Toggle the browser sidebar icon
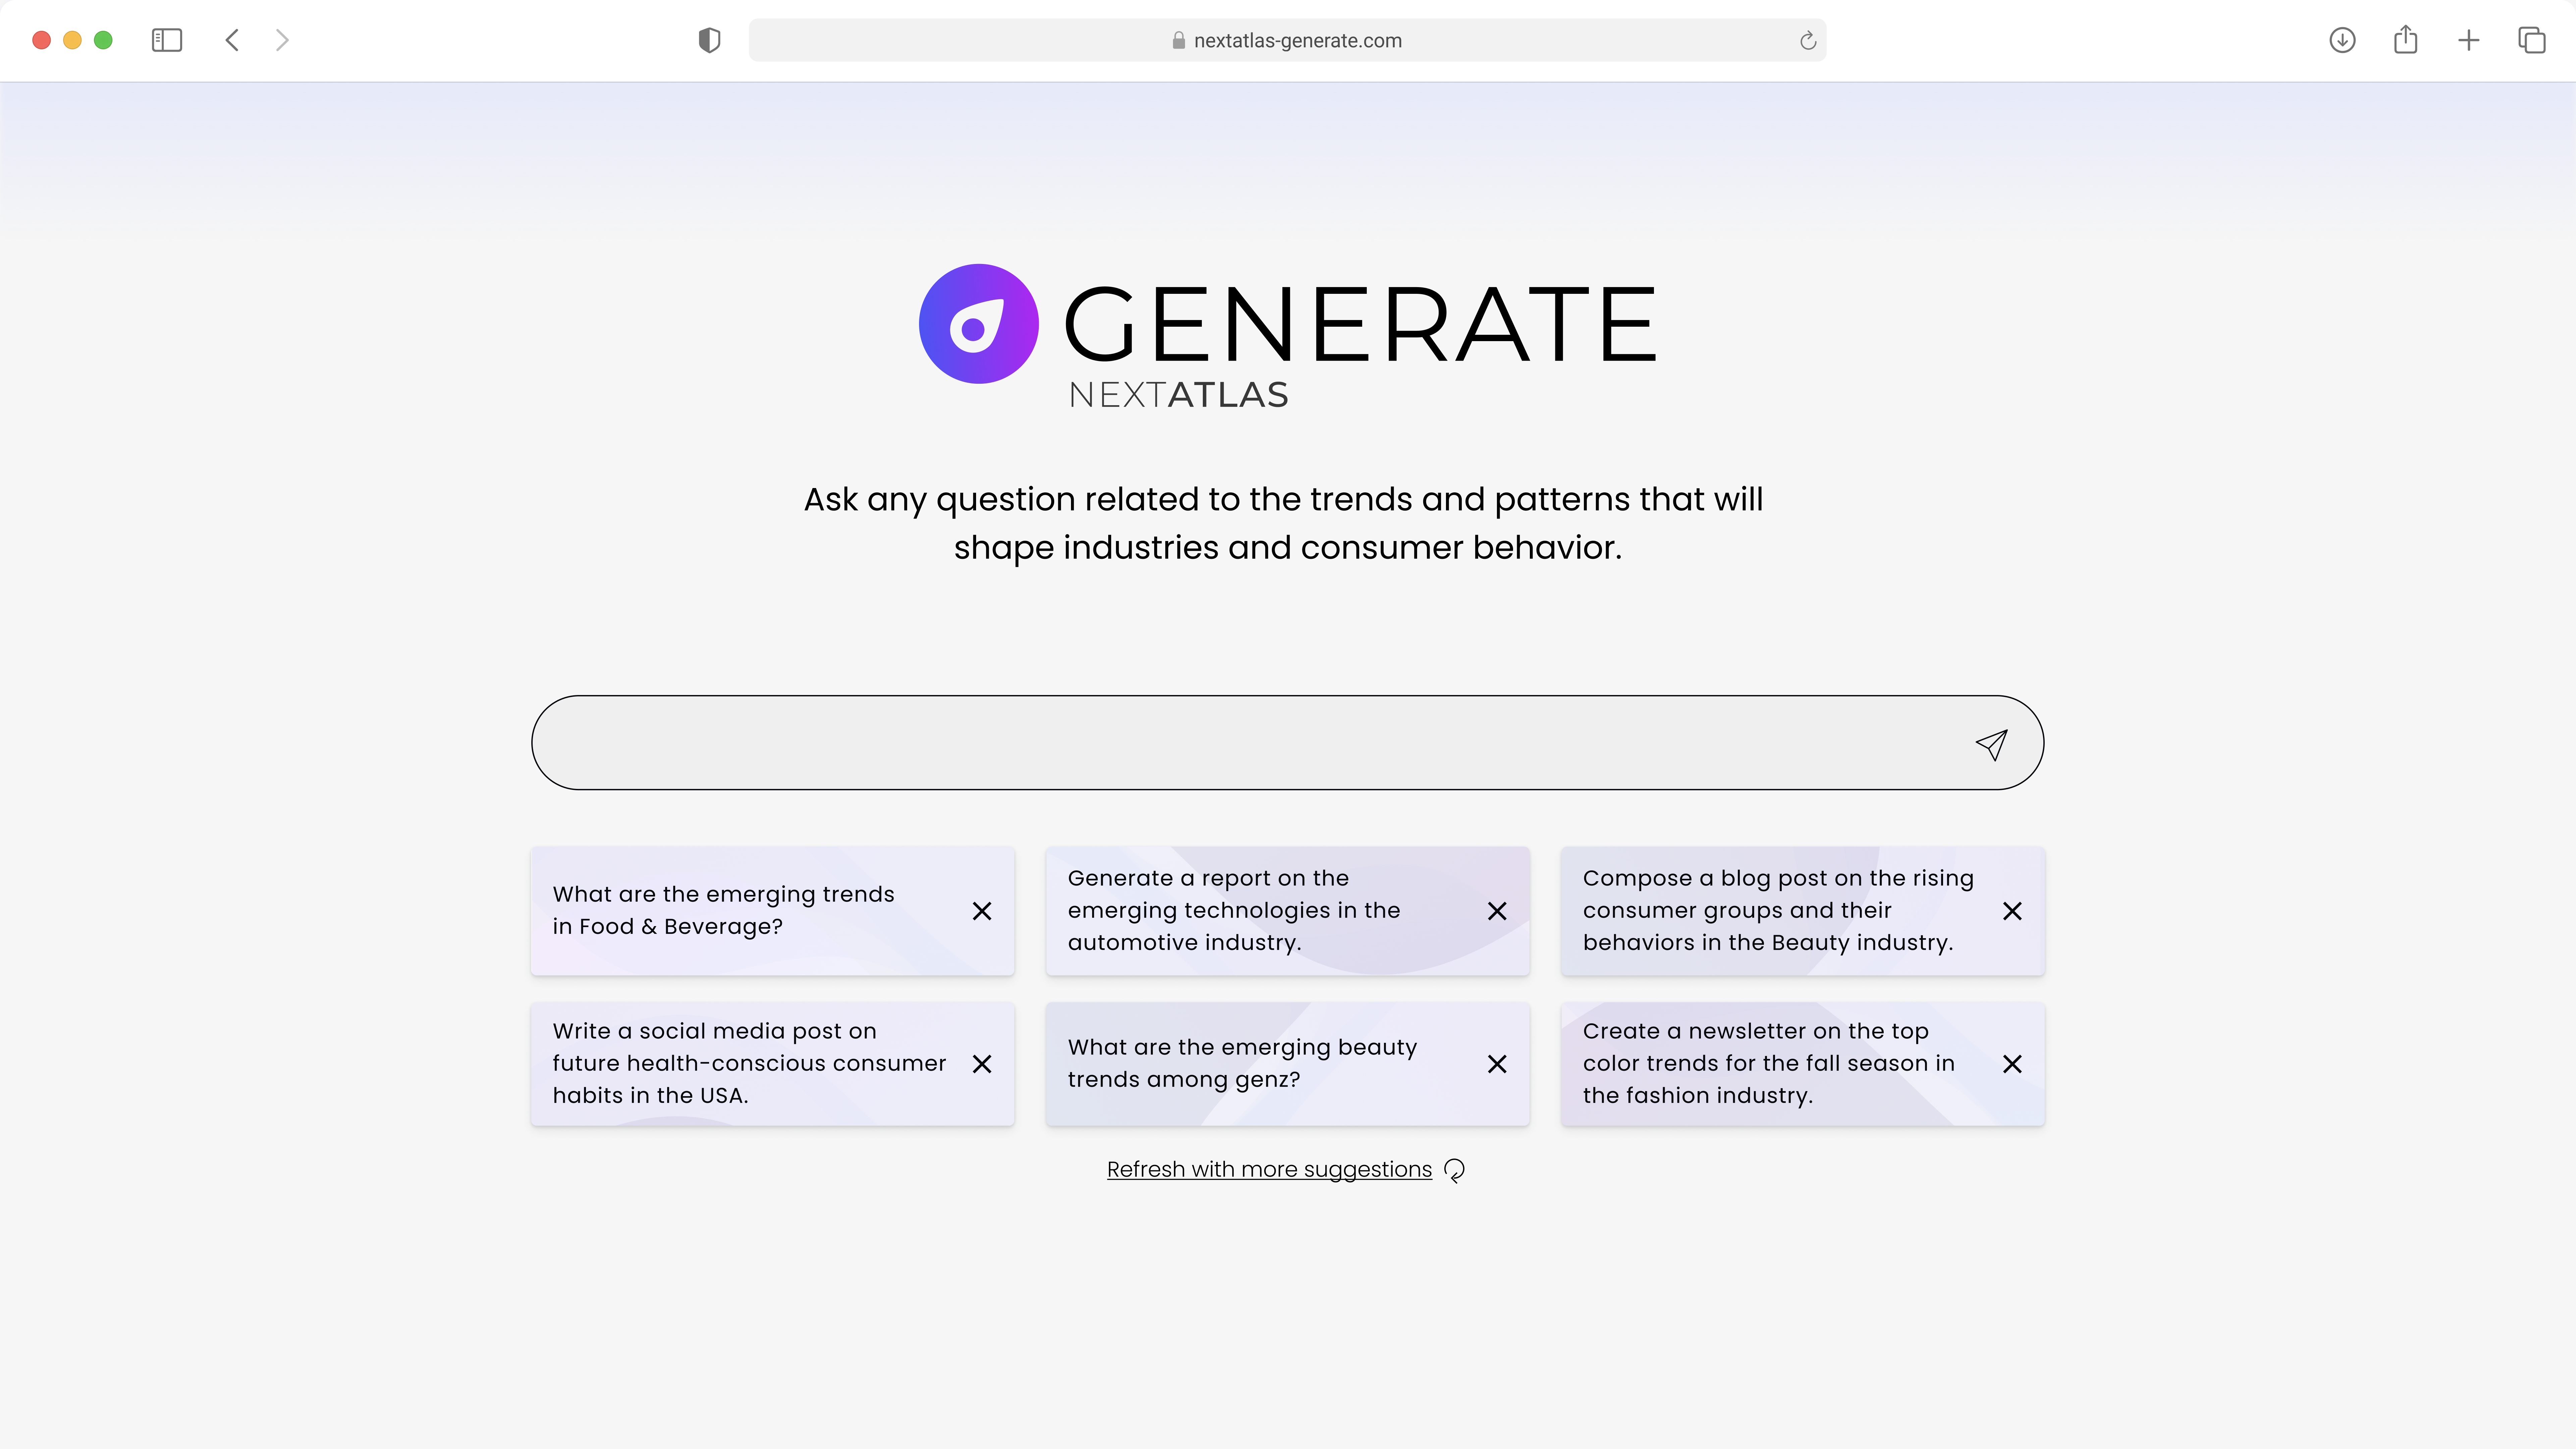 click(x=167, y=40)
